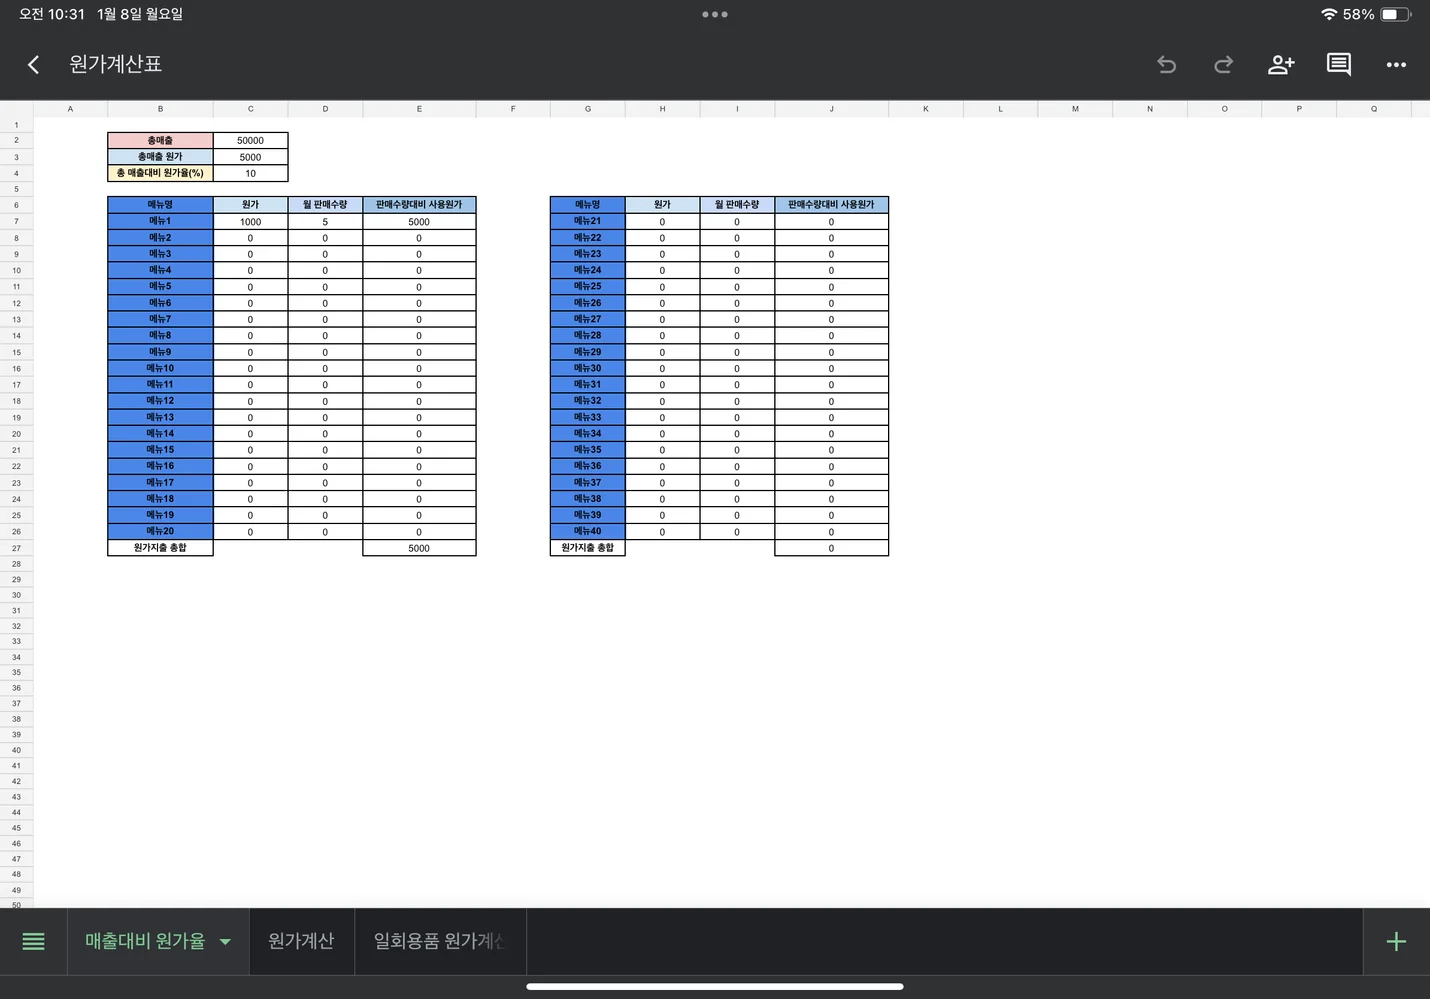Select column E header
1430x999 pixels.
[x=419, y=109]
